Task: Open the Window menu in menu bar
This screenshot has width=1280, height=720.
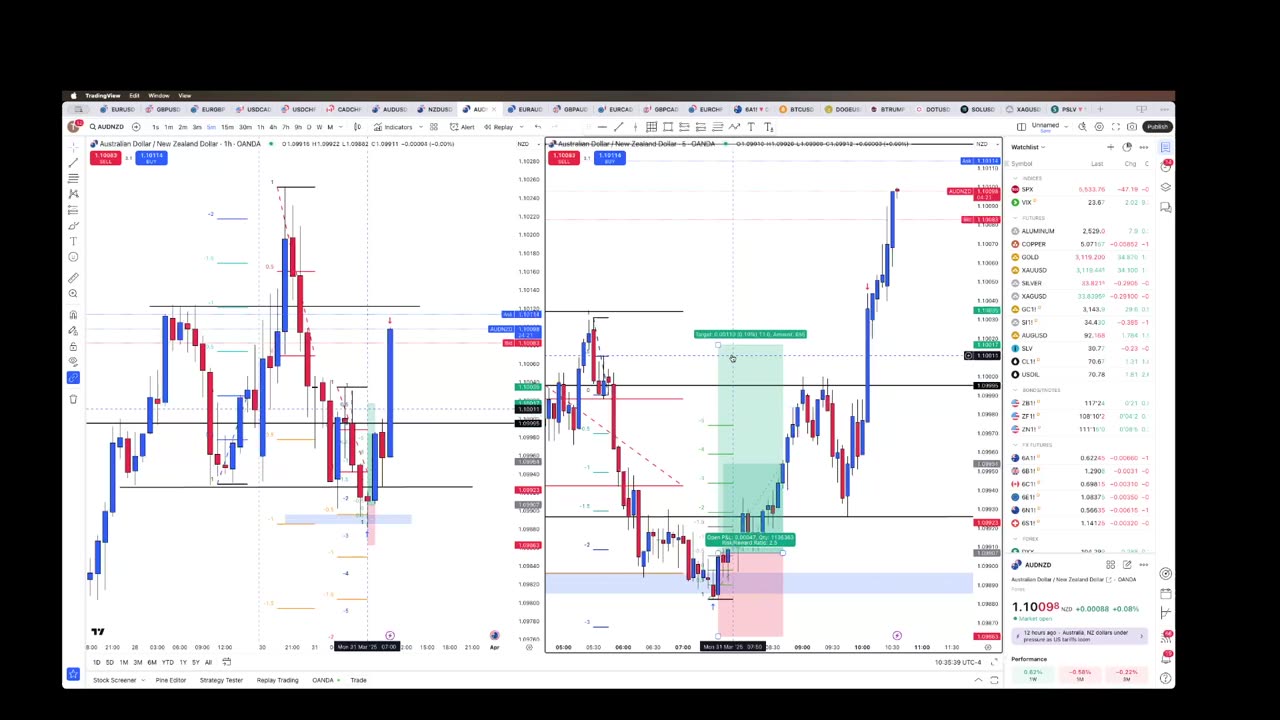Action: click(x=158, y=96)
